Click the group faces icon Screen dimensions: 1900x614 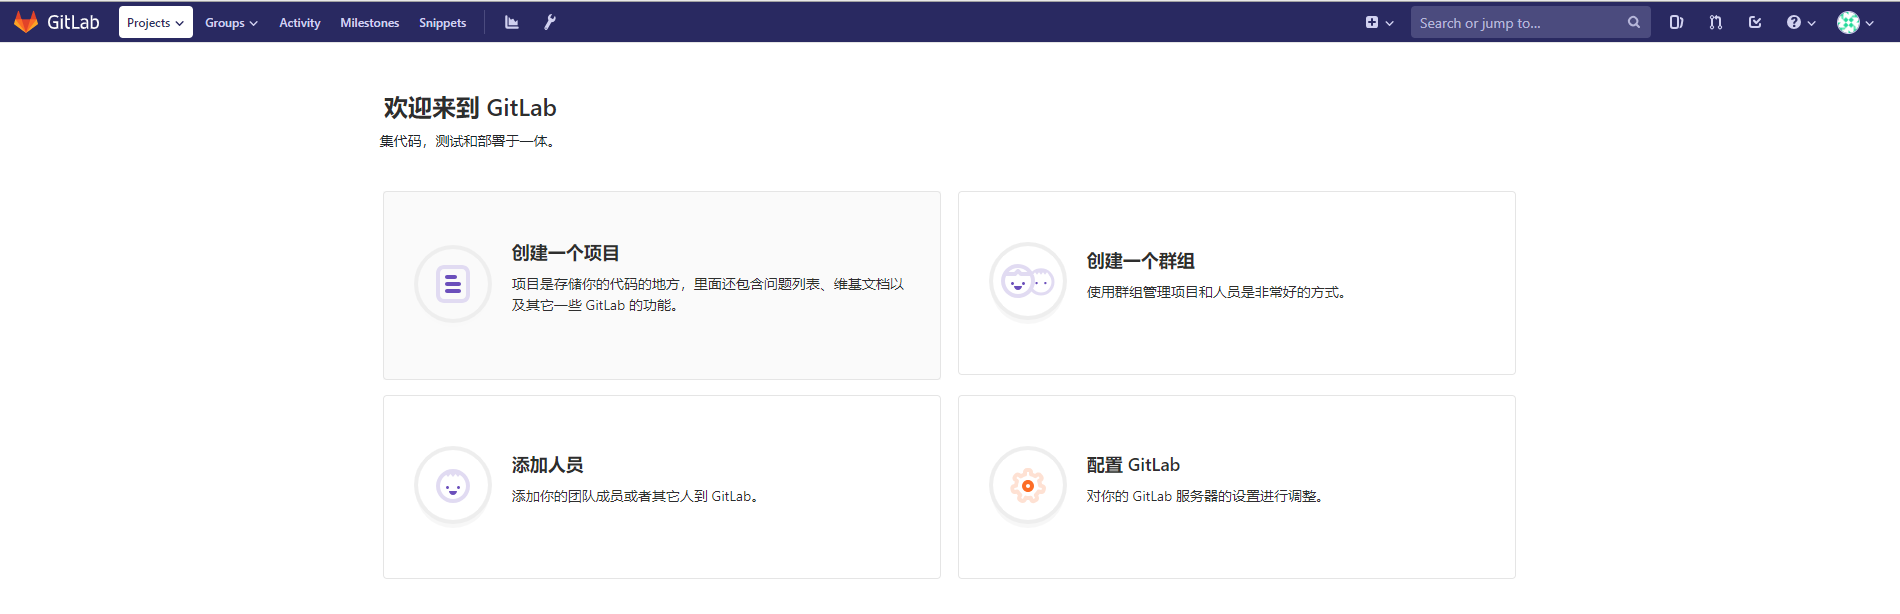point(1027,283)
